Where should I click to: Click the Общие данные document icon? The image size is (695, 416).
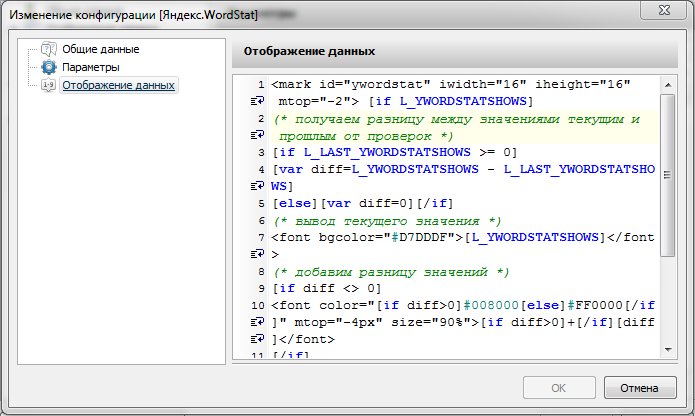click(48, 49)
